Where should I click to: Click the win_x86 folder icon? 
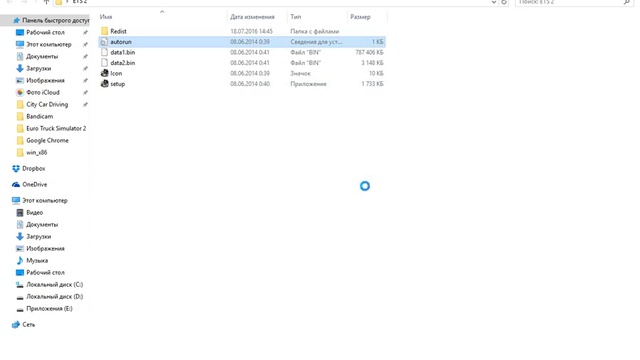(20, 152)
